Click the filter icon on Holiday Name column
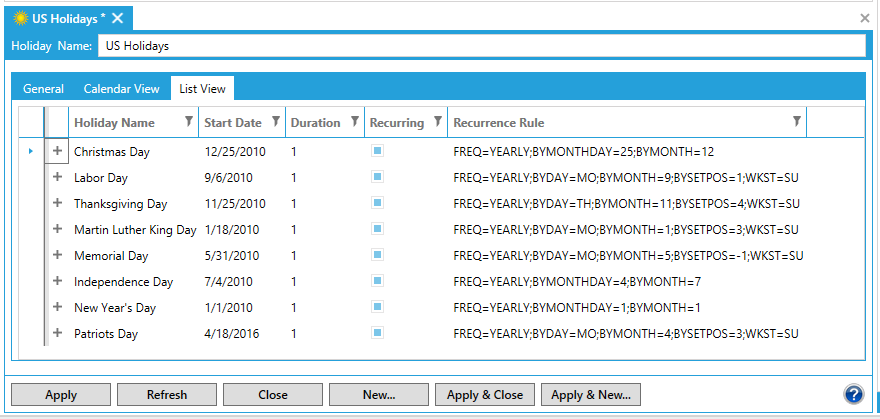 click(x=189, y=122)
